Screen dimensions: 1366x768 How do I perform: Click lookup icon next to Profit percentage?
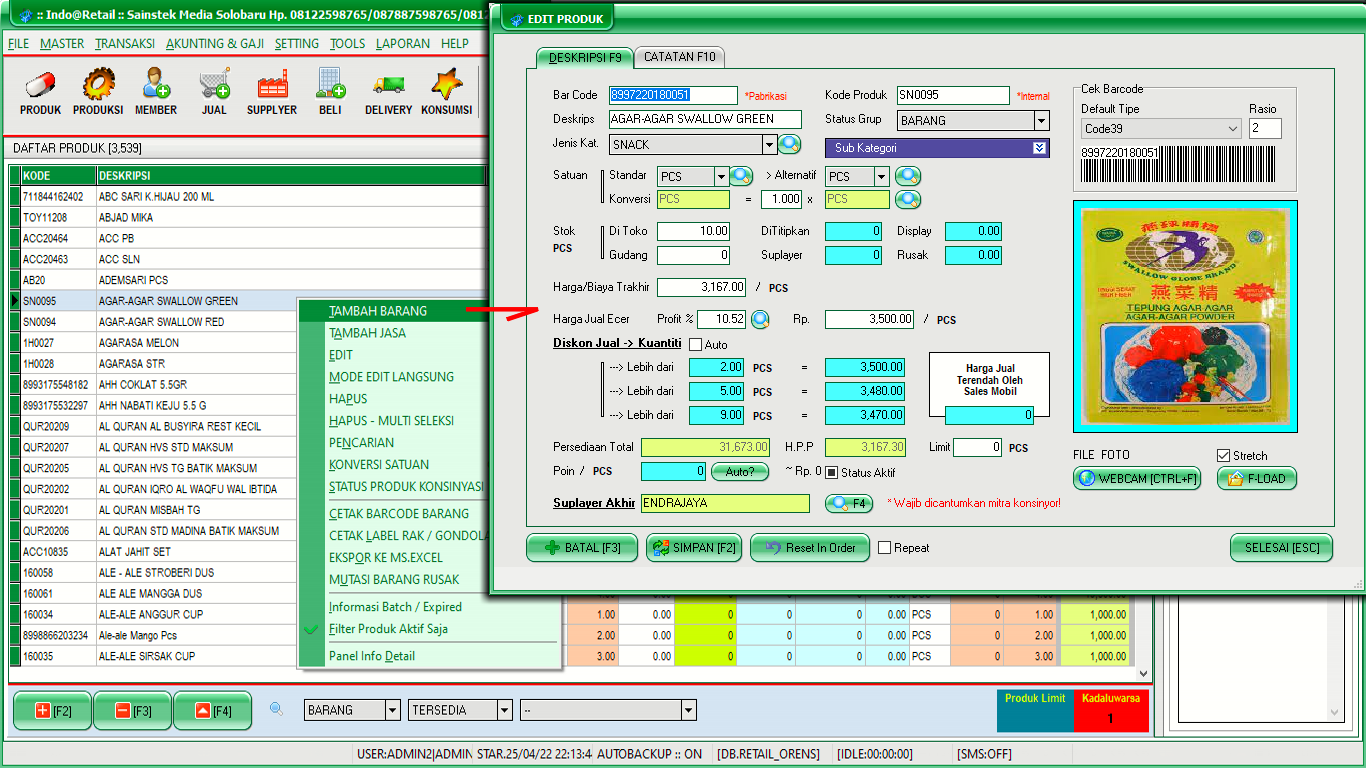pos(760,320)
